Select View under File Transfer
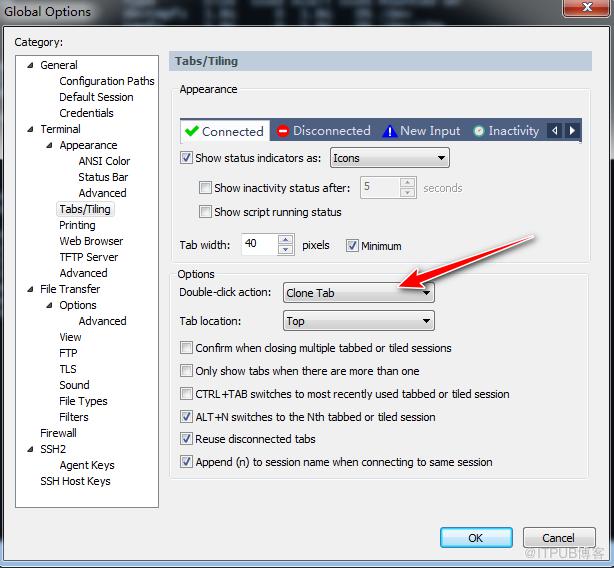The image size is (614, 568). (x=70, y=337)
